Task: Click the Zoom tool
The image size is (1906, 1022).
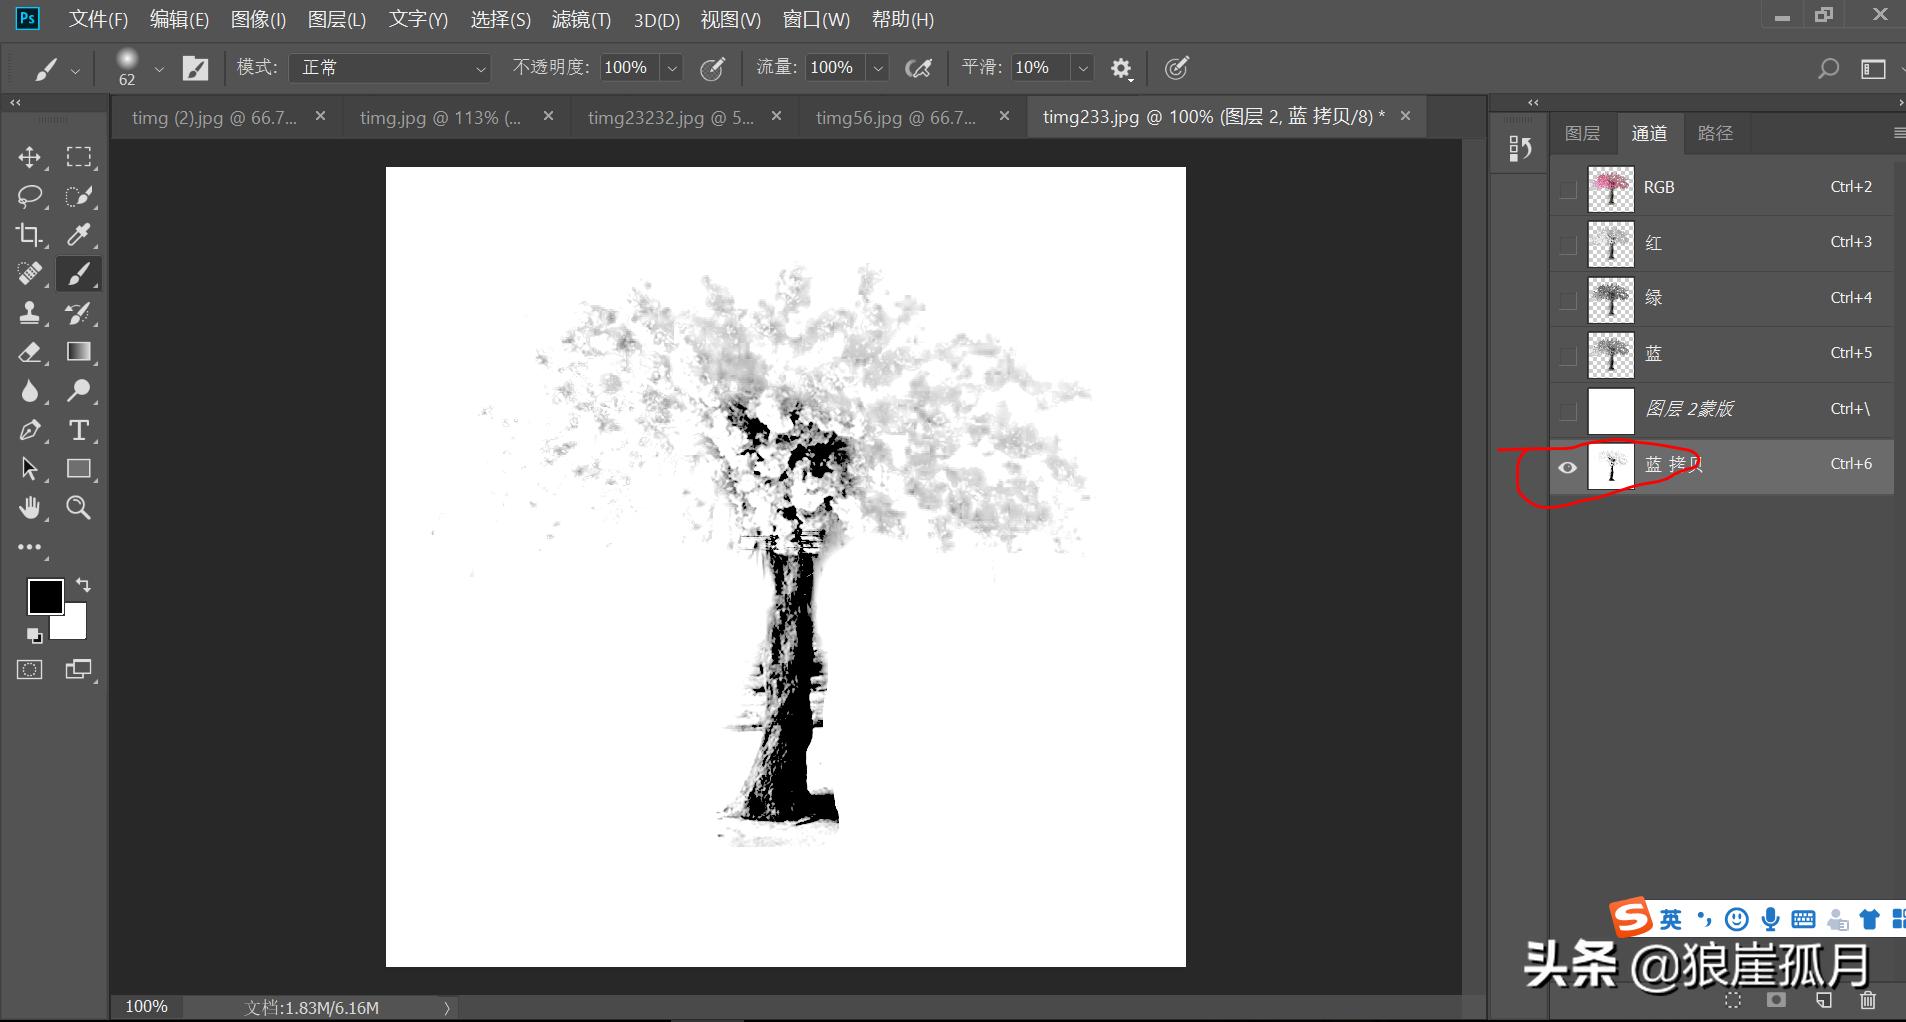Action: click(78, 508)
